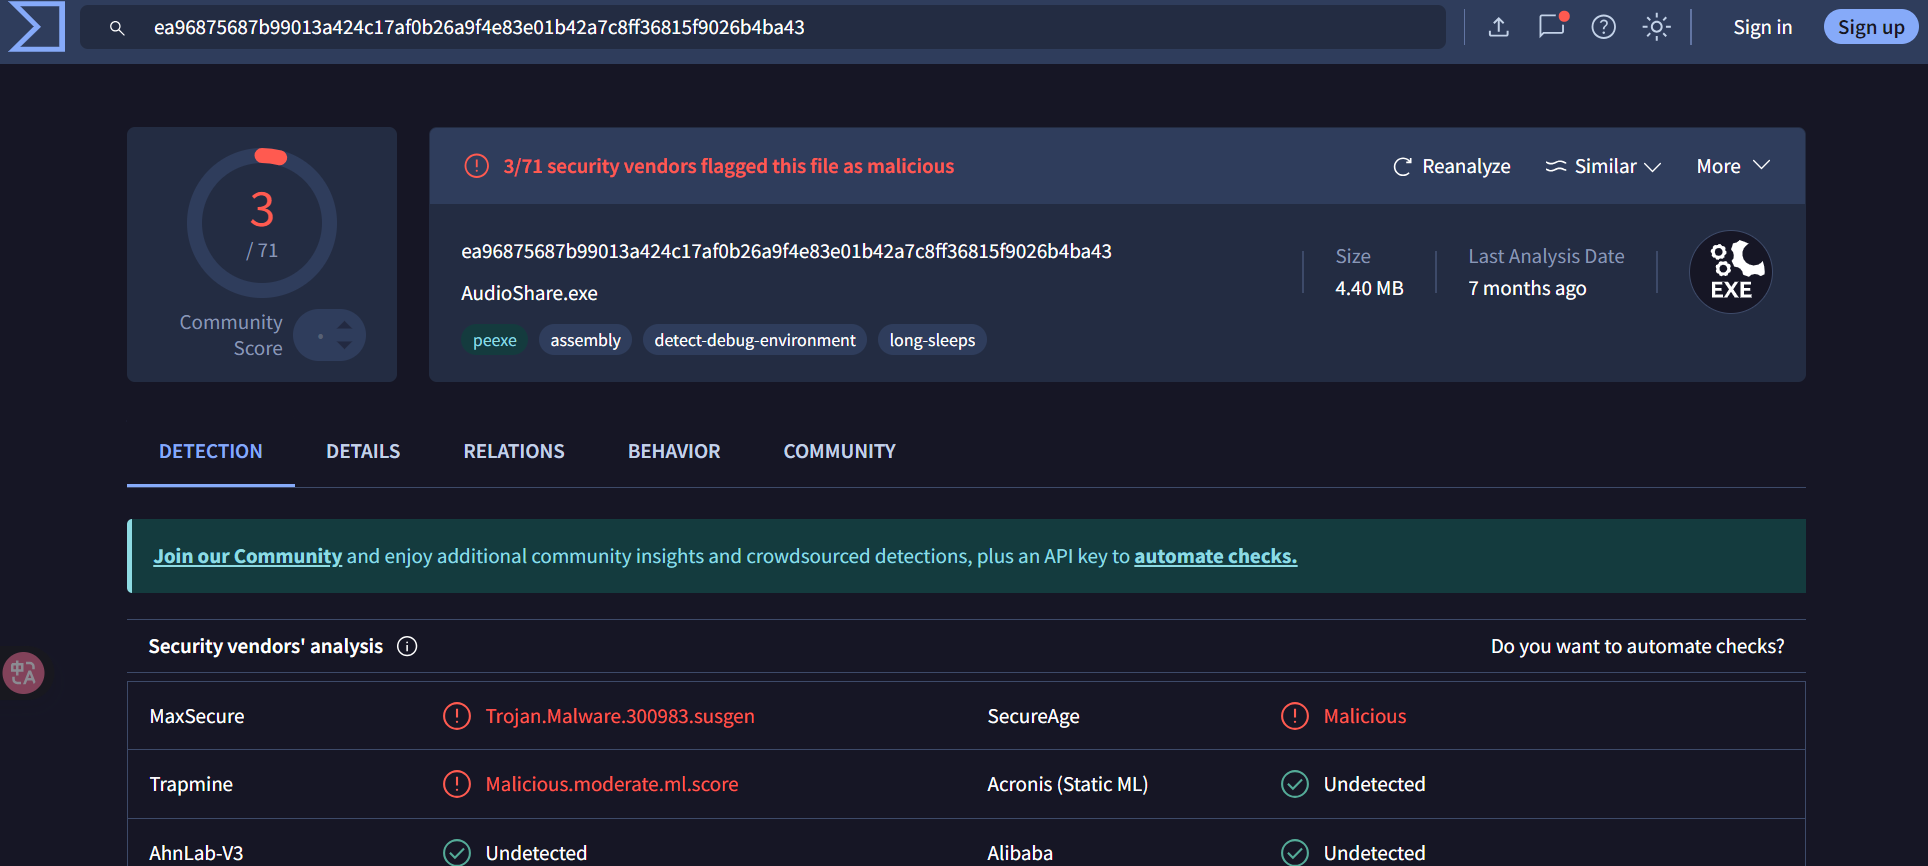Open the help question mark icon
This screenshot has height=866, width=1928.
(1604, 27)
